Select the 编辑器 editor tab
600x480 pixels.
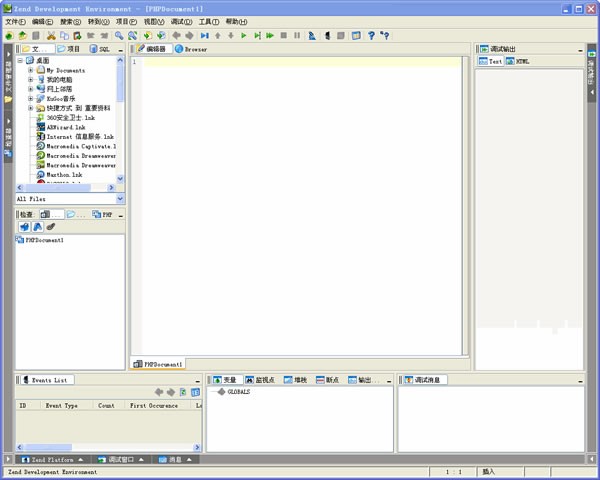[x=152, y=49]
